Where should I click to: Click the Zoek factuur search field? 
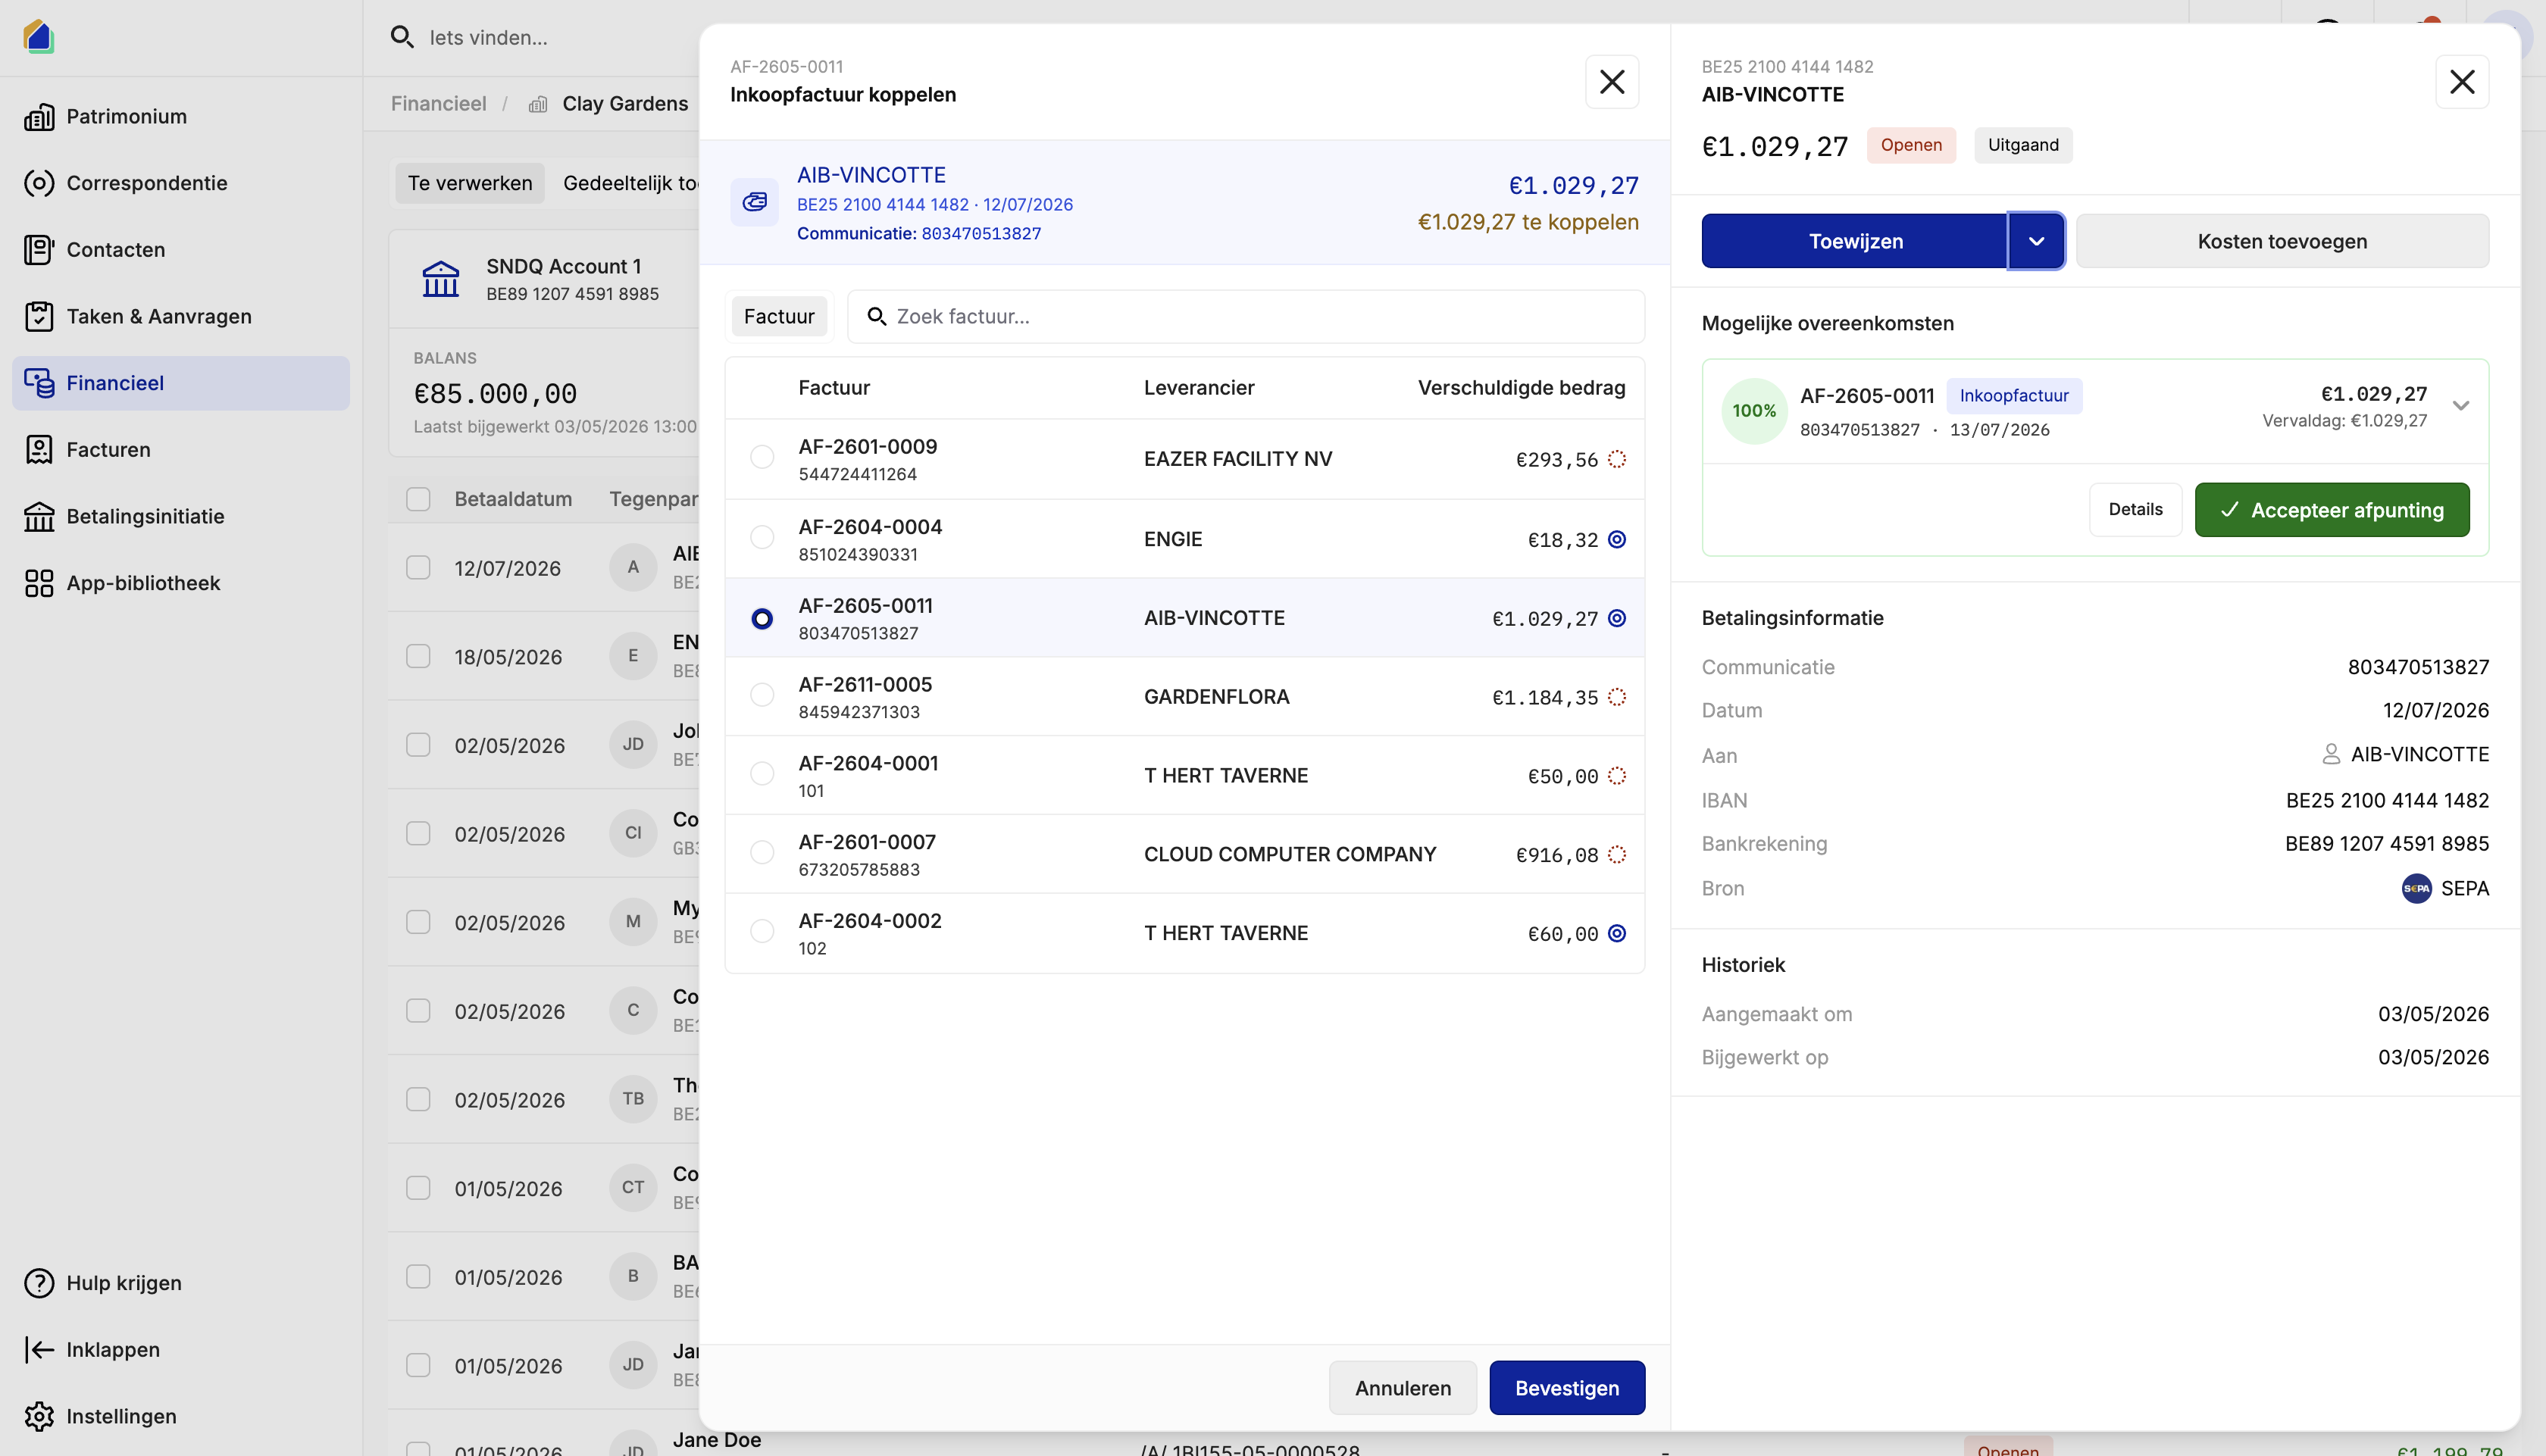[1245, 316]
